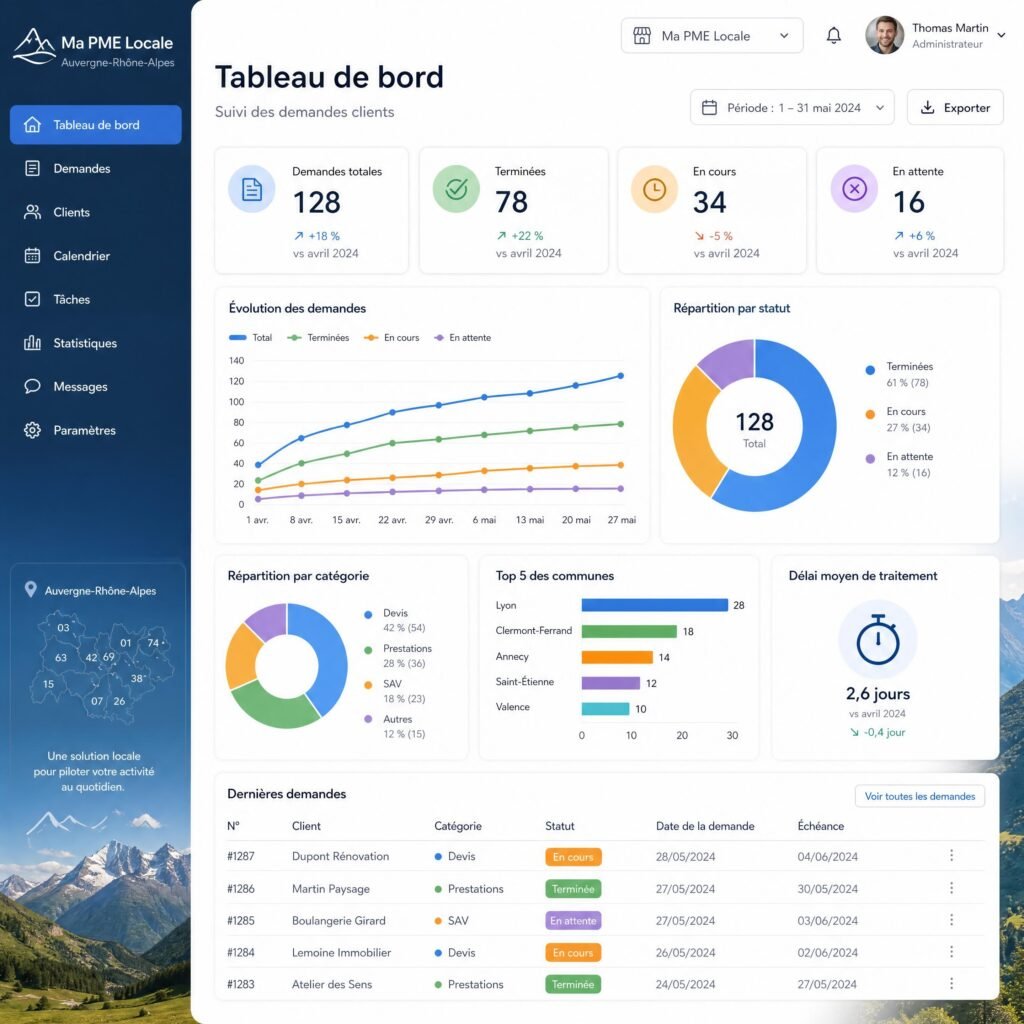Image resolution: width=1024 pixels, height=1024 pixels.
Task: Click the Tâches checkmark icon
Action: point(32,299)
